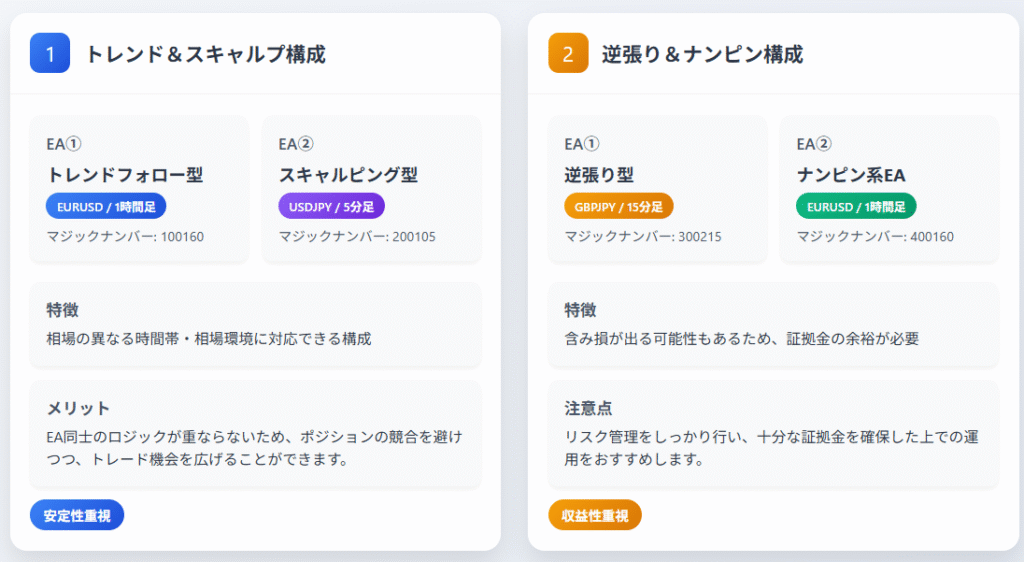Click the USDJPY / 5分足 purple pill

tap(332, 206)
